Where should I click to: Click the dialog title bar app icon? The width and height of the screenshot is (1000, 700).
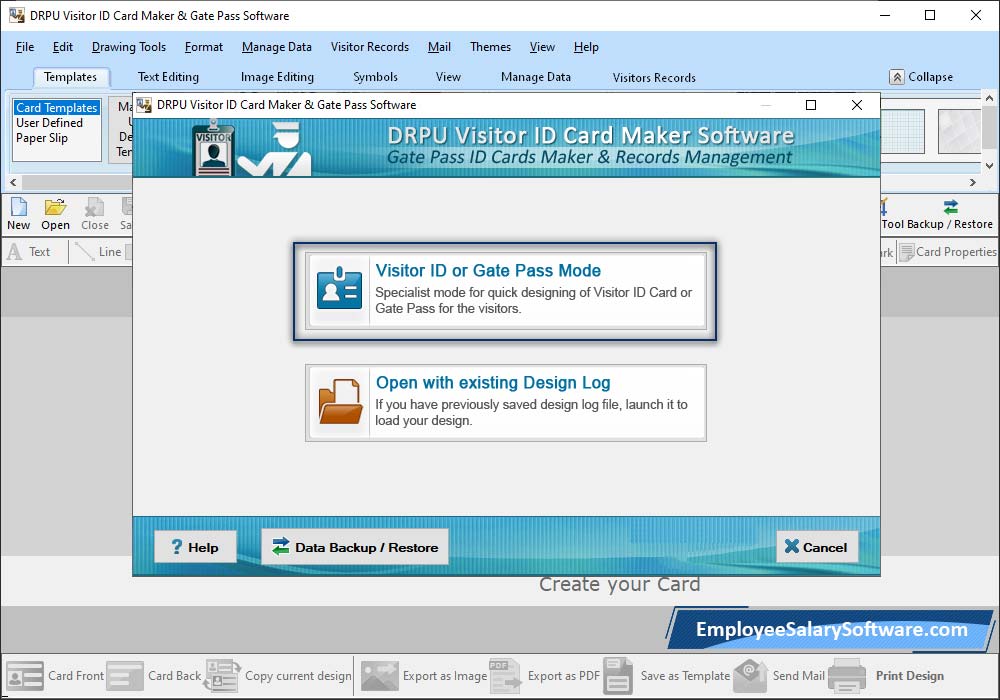pyautogui.click(x=145, y=105)
